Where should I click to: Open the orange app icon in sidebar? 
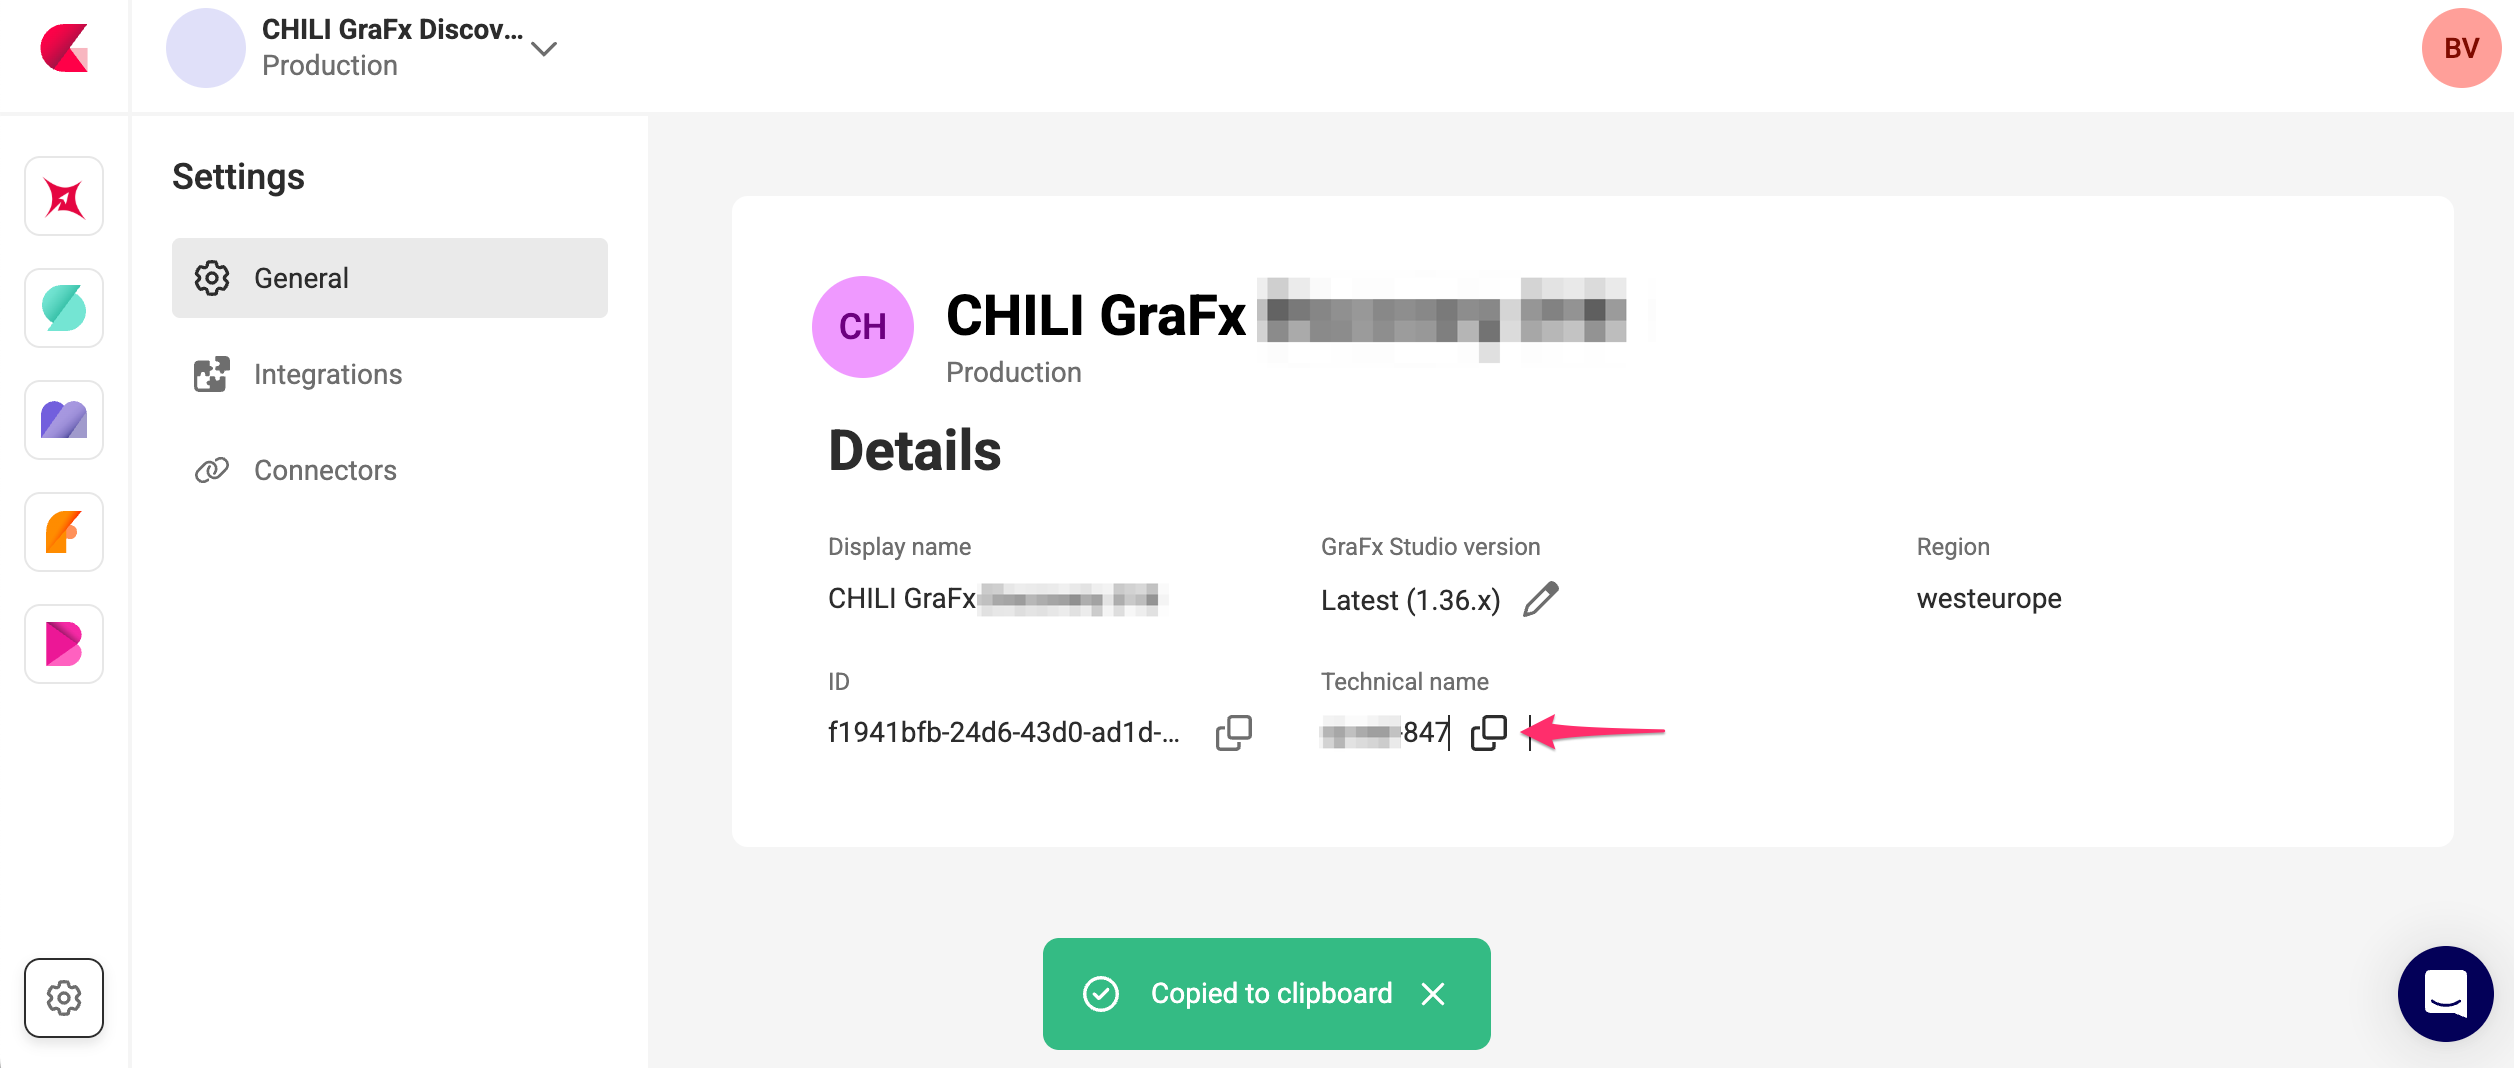click(64, 532)
